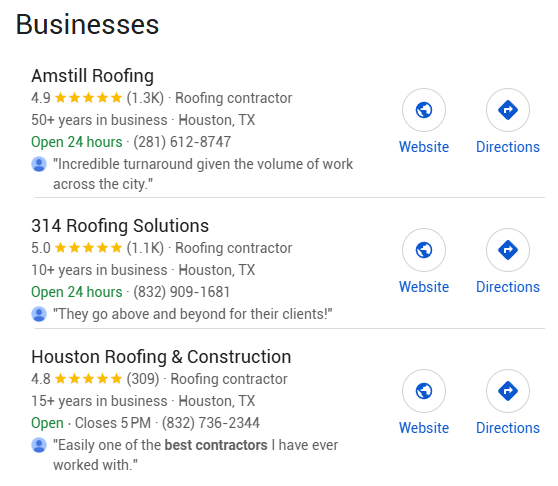Open Houston Roofing & Construction website globe icon
This screenshot has width=558, height=486.
(423, 391)
